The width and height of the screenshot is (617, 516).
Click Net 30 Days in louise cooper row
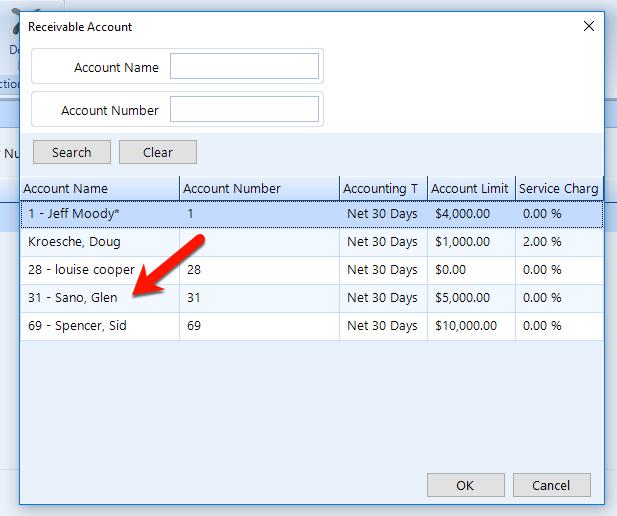384,270
